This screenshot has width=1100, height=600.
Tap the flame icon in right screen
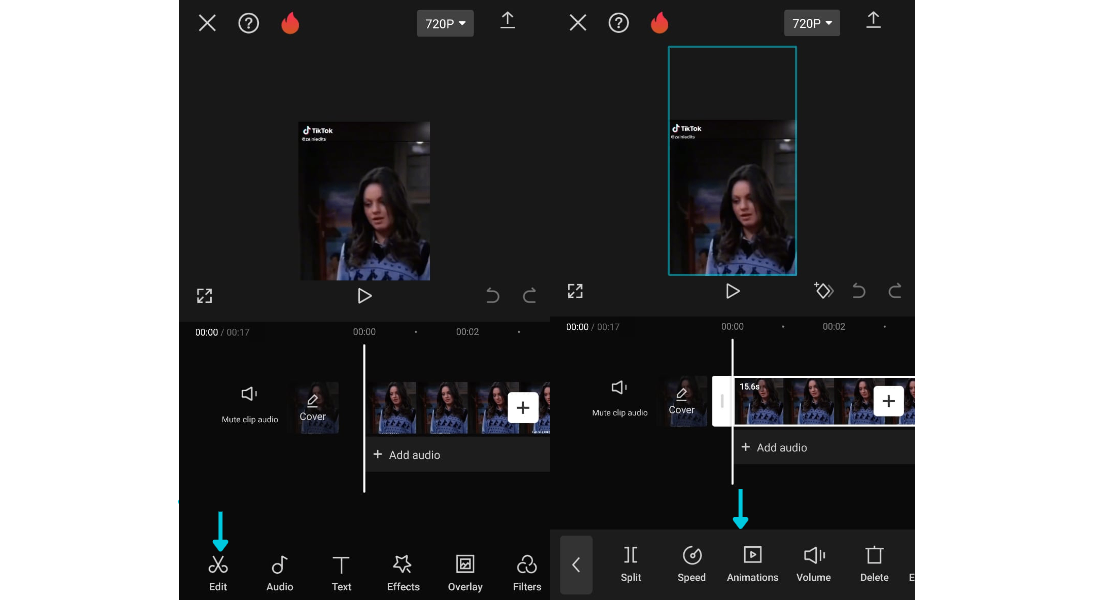[659, 23]
